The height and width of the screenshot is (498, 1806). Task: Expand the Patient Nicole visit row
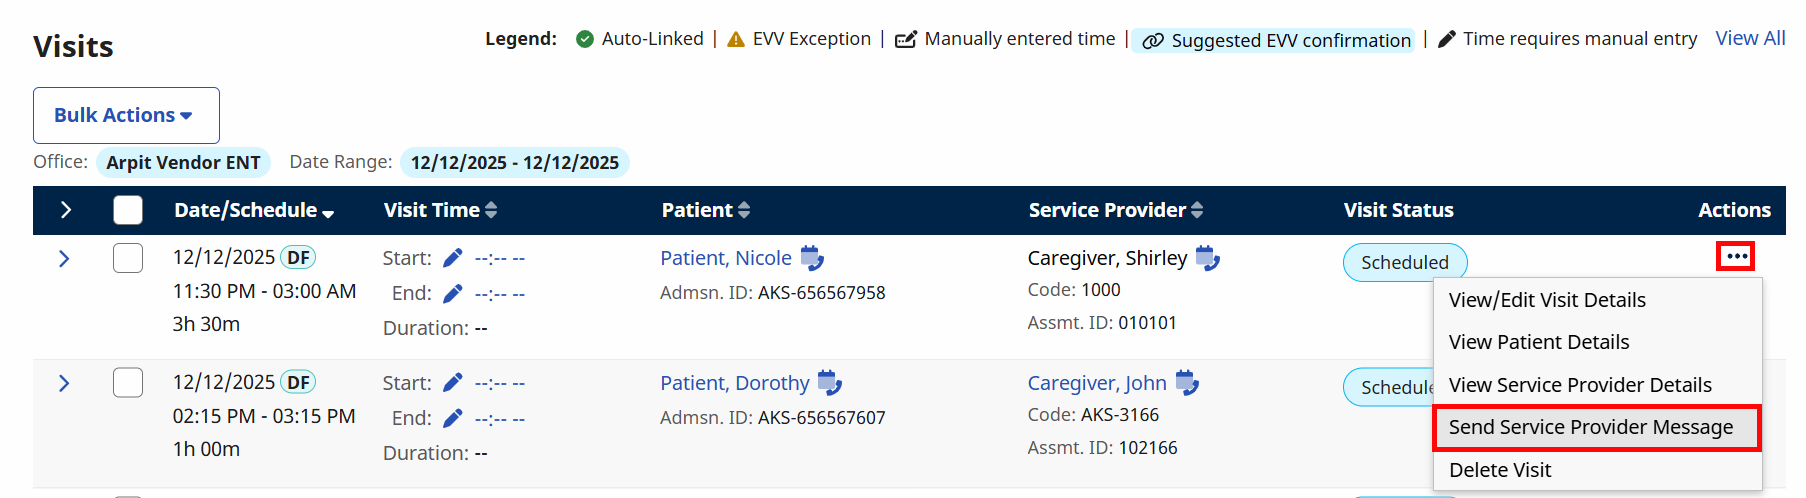click(x=64, y=259)
